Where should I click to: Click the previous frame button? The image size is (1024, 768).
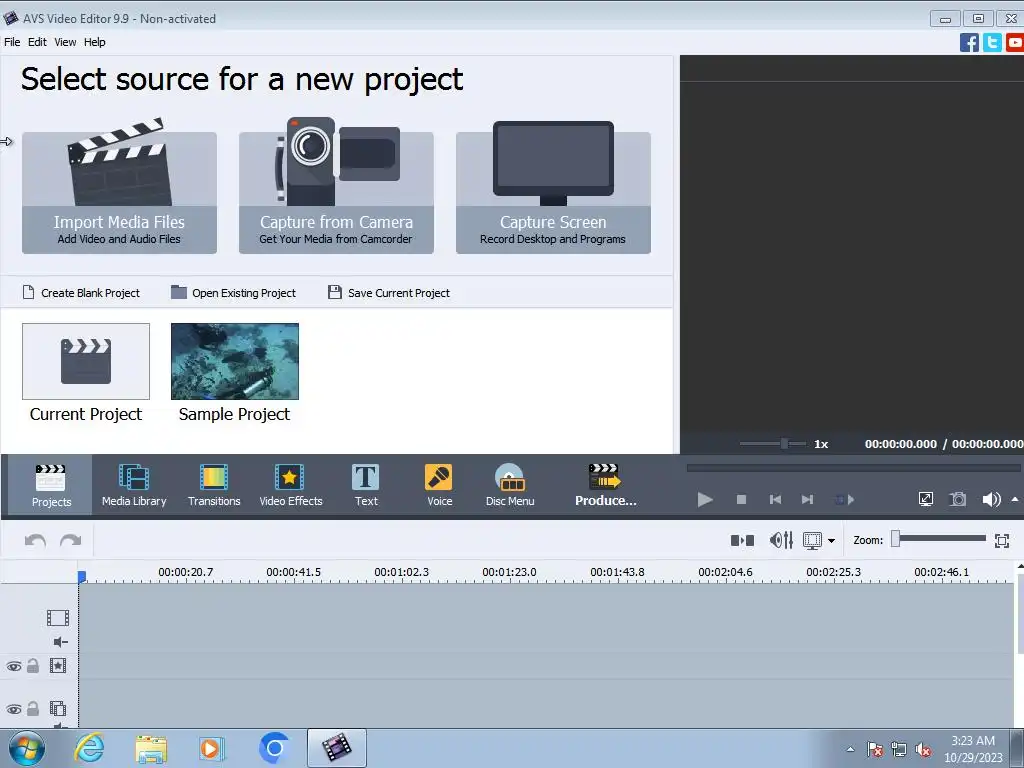775,500
